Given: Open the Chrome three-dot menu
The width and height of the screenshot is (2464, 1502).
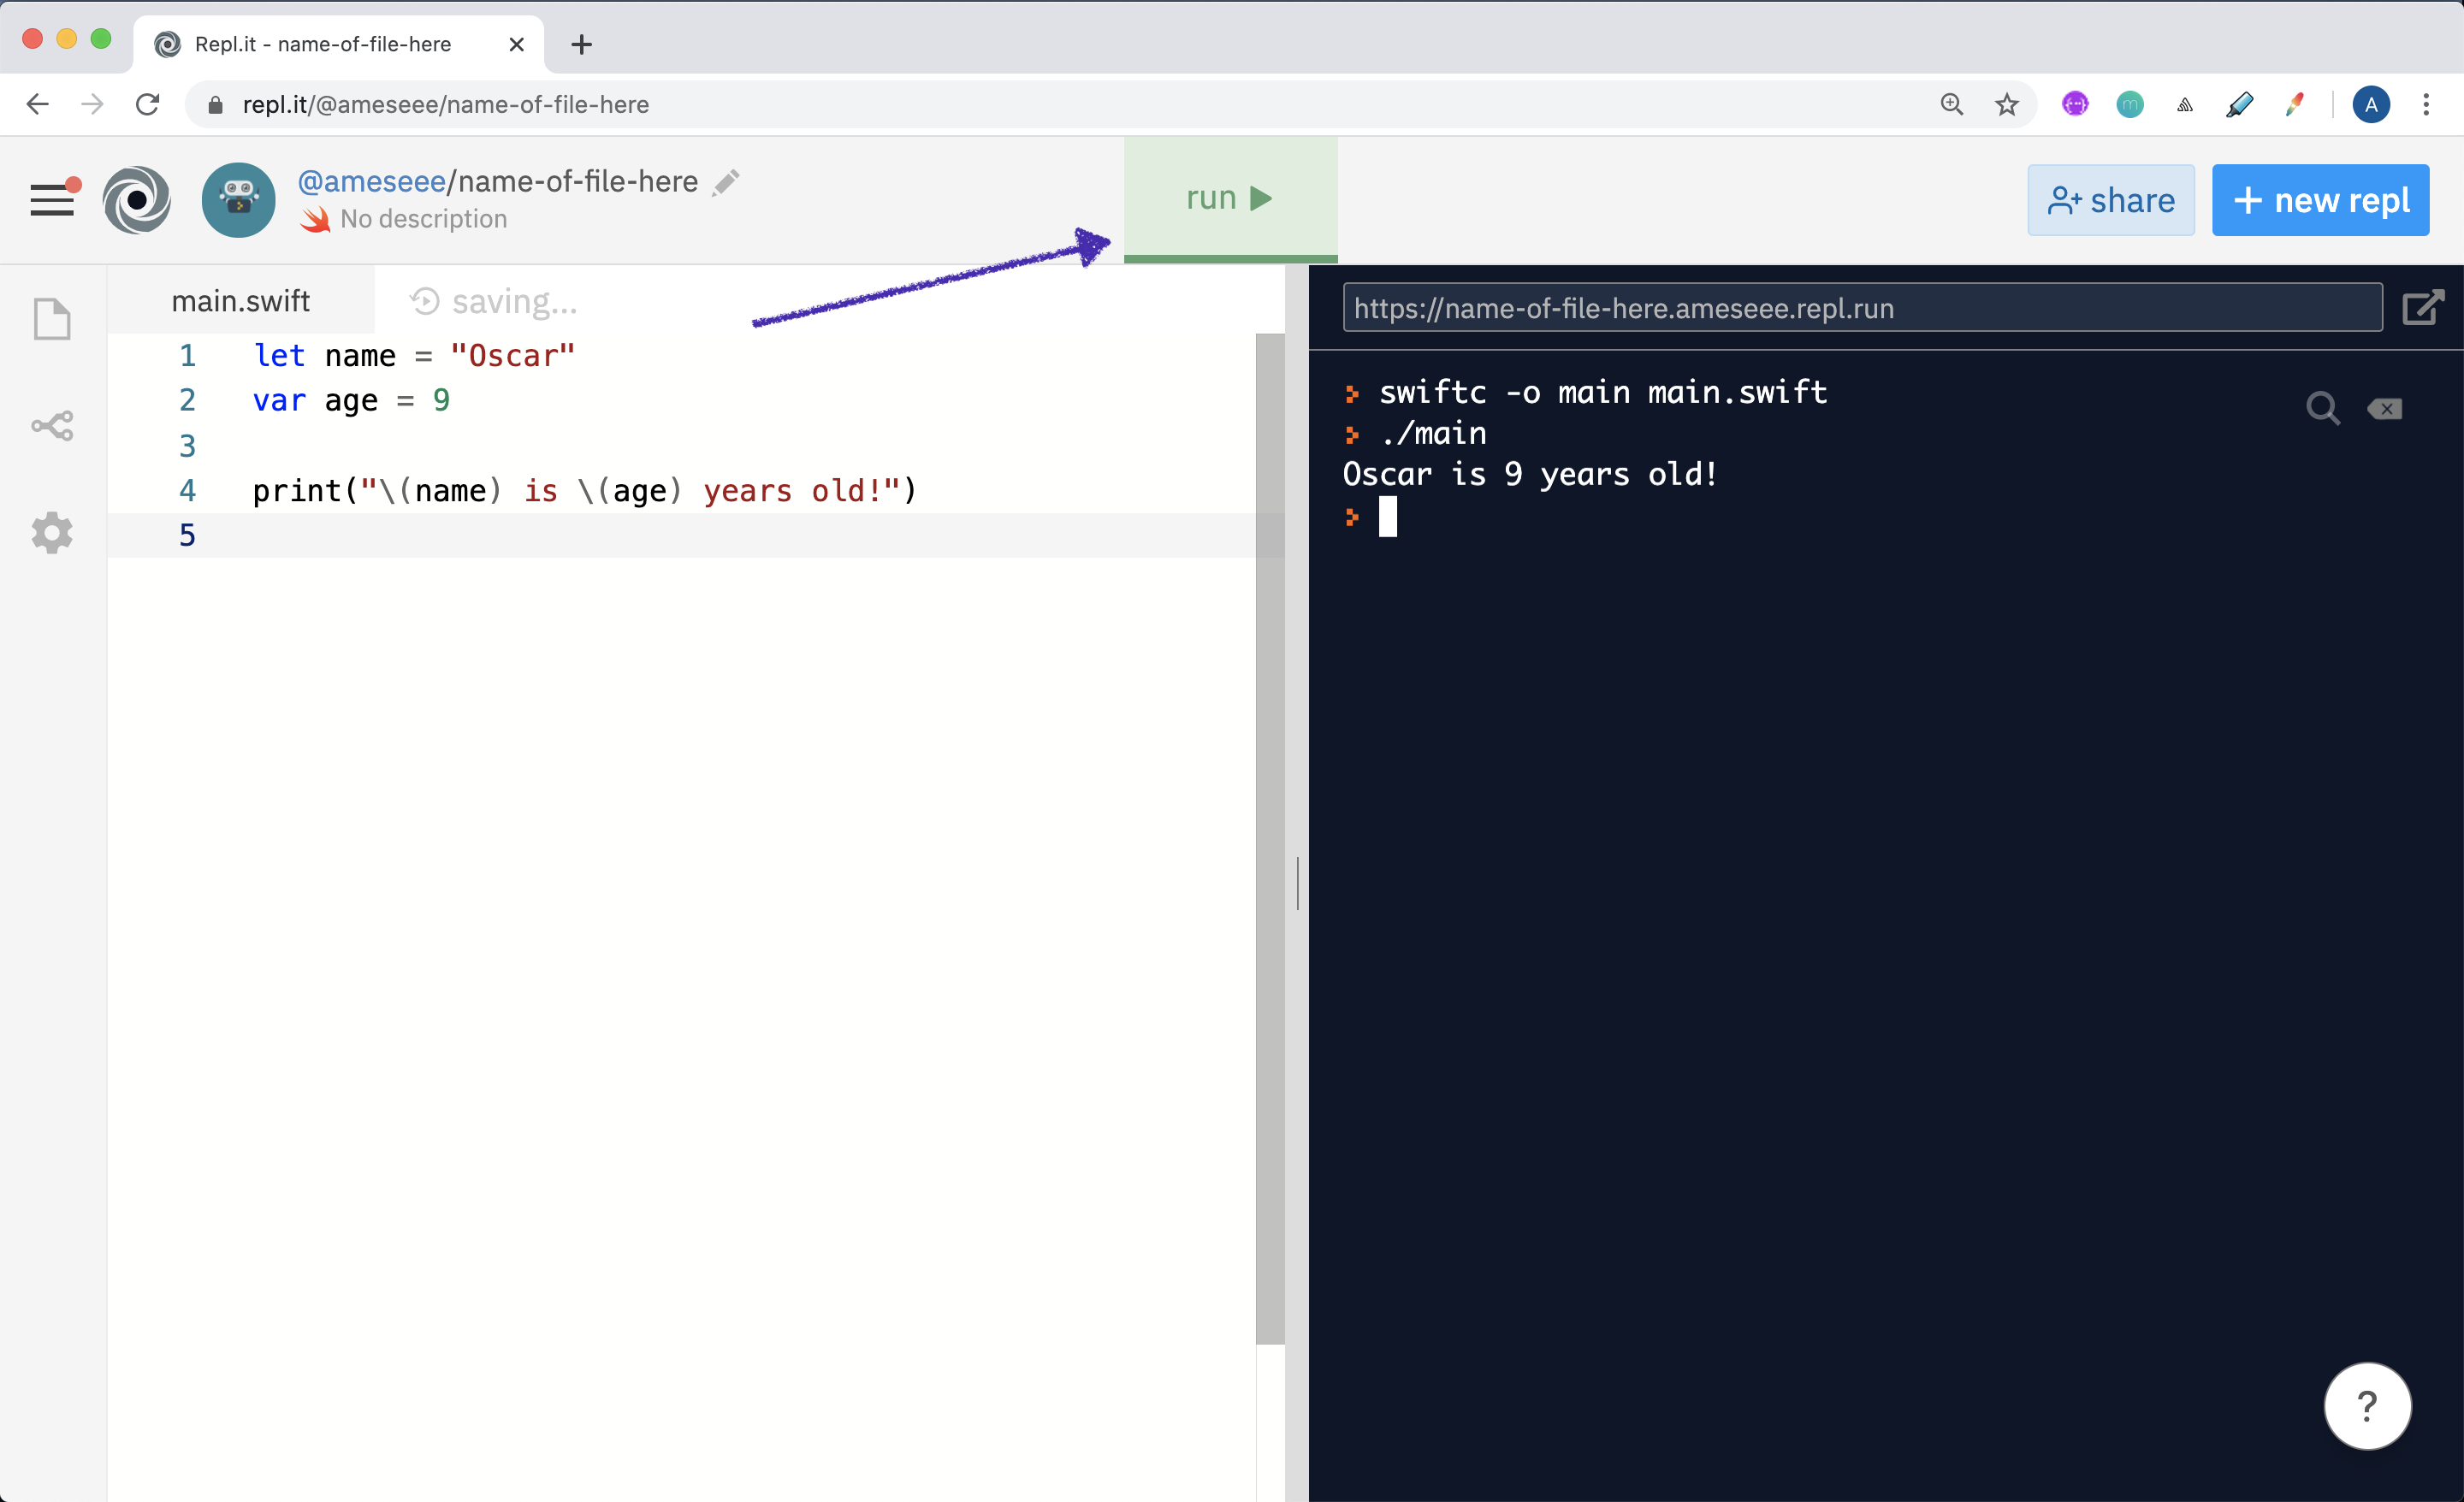Looking at the screenshot, I should click(2425, 104).
